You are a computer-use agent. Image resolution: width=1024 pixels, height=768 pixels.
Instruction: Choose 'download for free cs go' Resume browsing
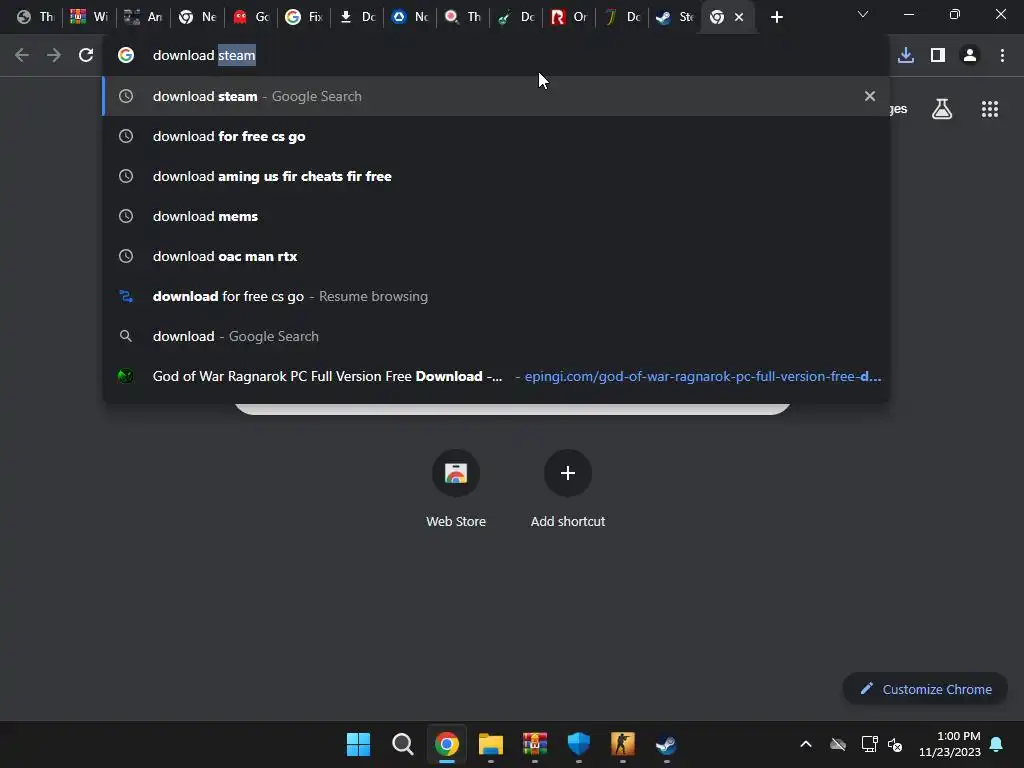pyautogui.click(x=496, y=296)
